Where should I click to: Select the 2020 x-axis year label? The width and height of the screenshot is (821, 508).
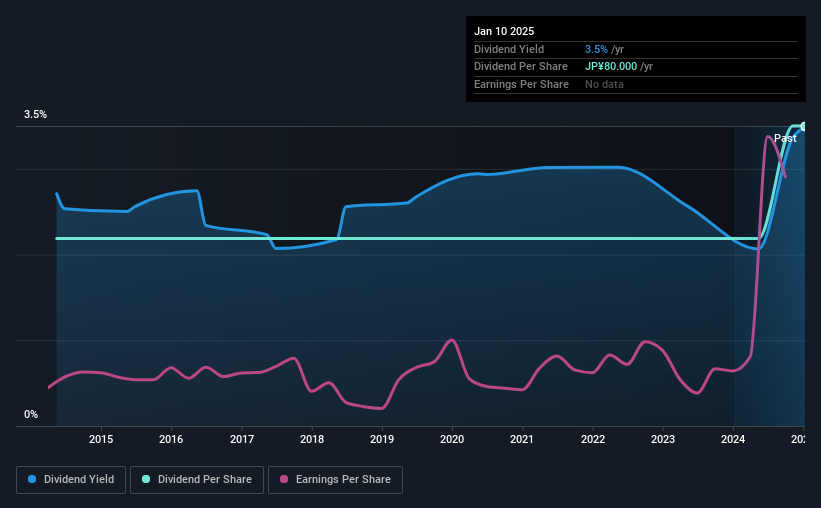(x=452, y=439)
